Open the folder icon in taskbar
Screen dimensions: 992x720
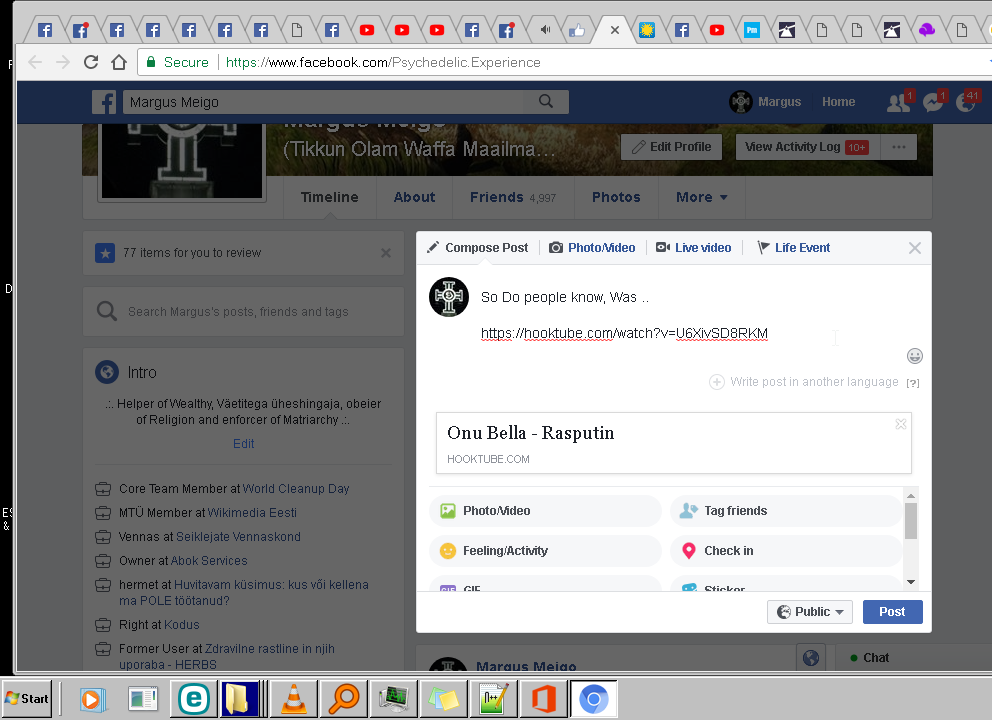pos(239,699)
